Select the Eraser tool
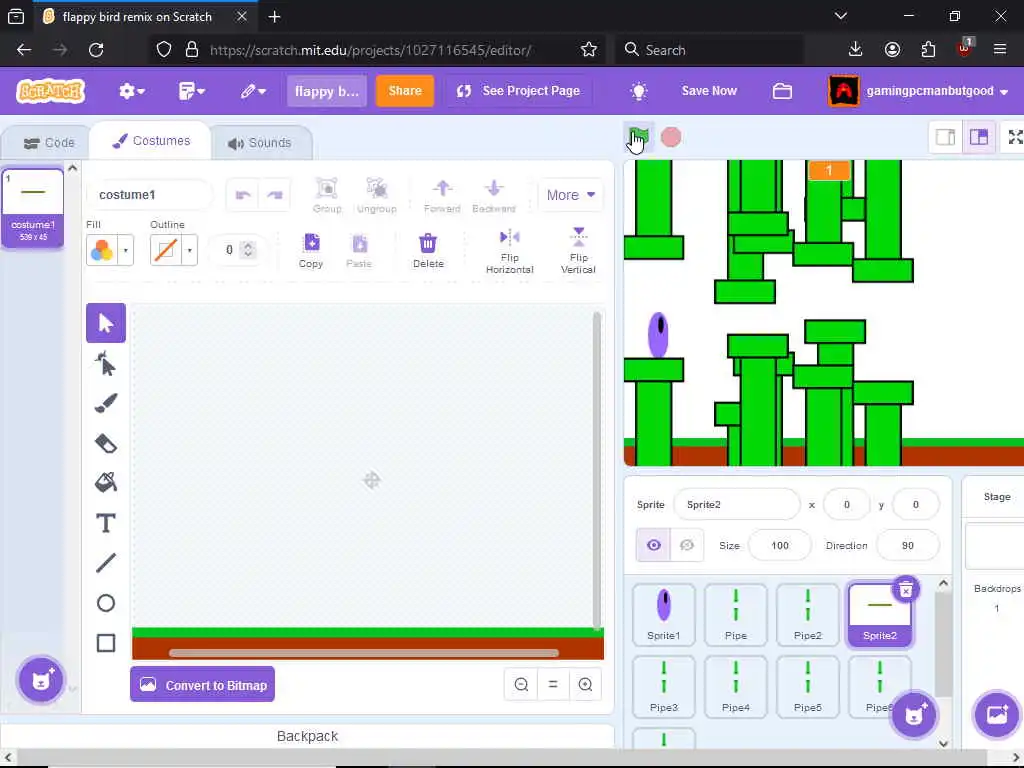Screen dimensions: 1024x768 click(106, 443)
